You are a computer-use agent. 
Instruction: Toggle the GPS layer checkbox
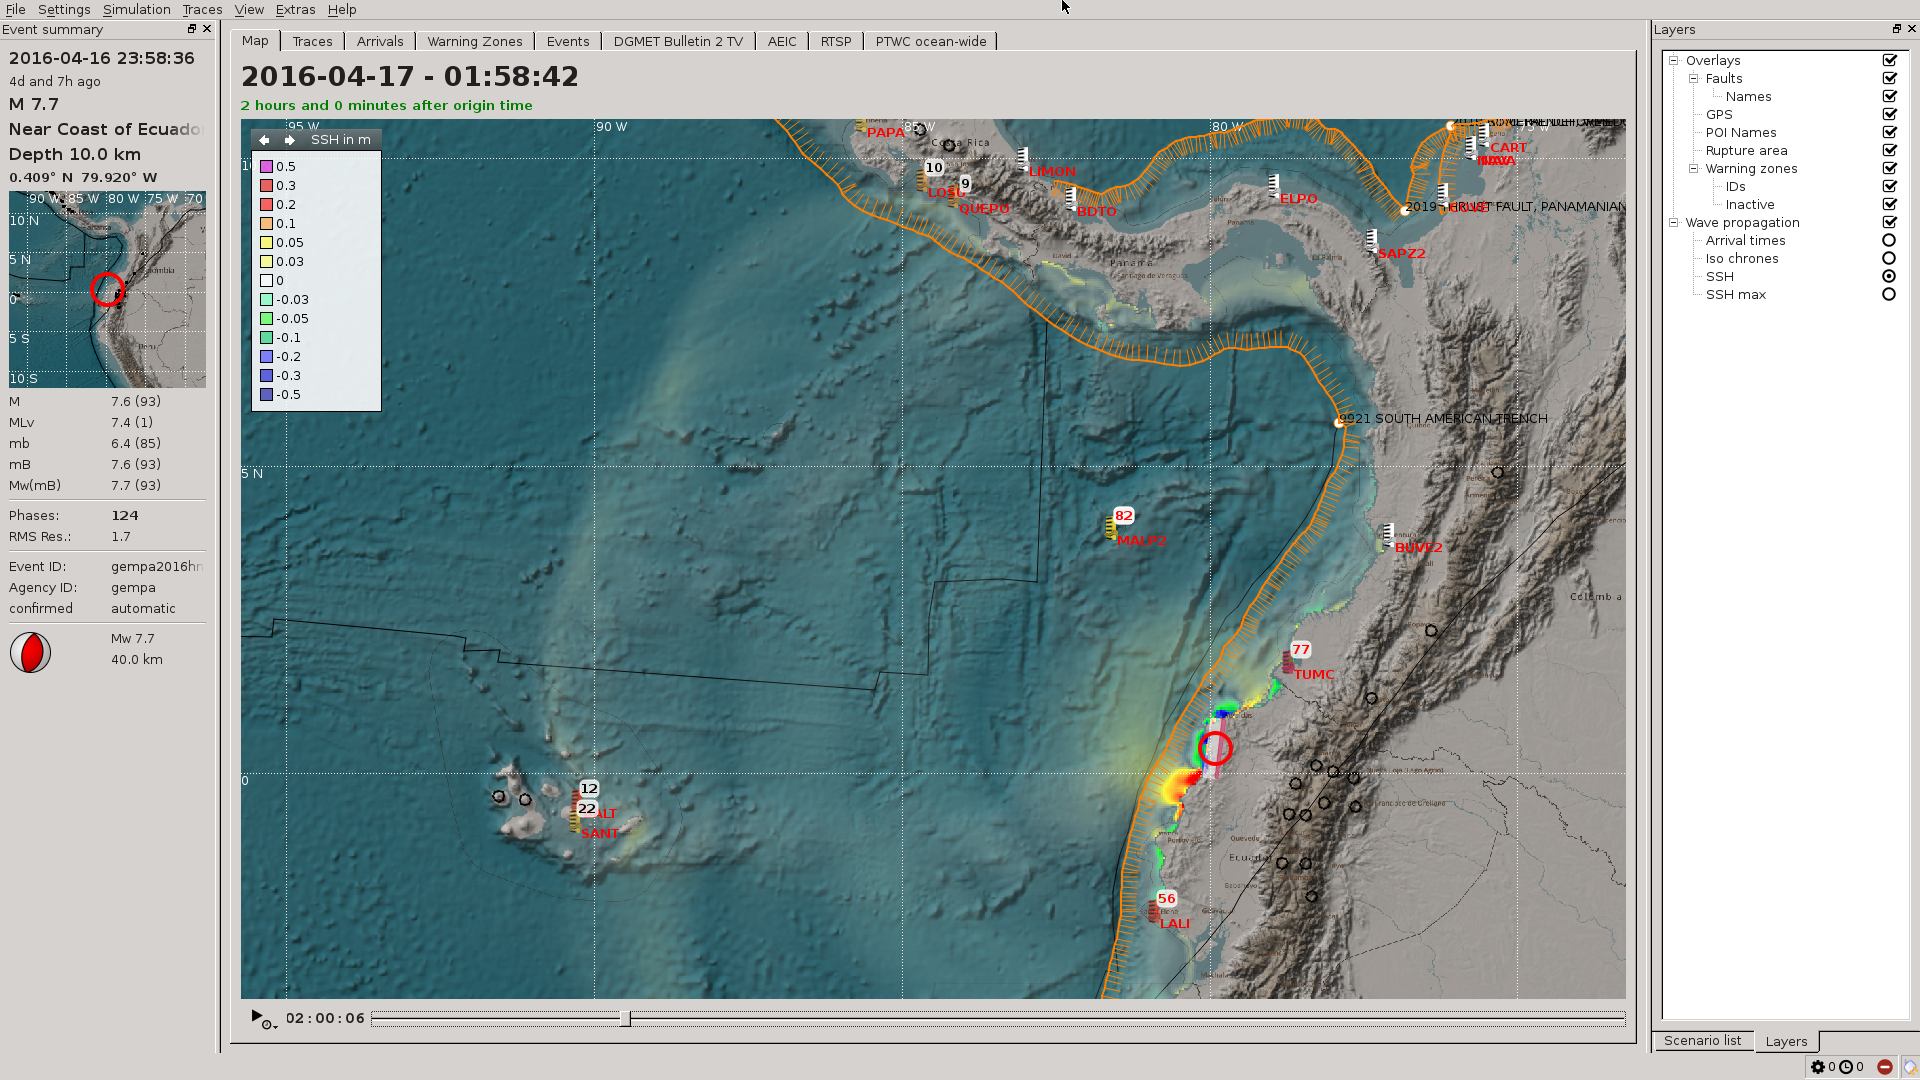tap(1889, 115)
